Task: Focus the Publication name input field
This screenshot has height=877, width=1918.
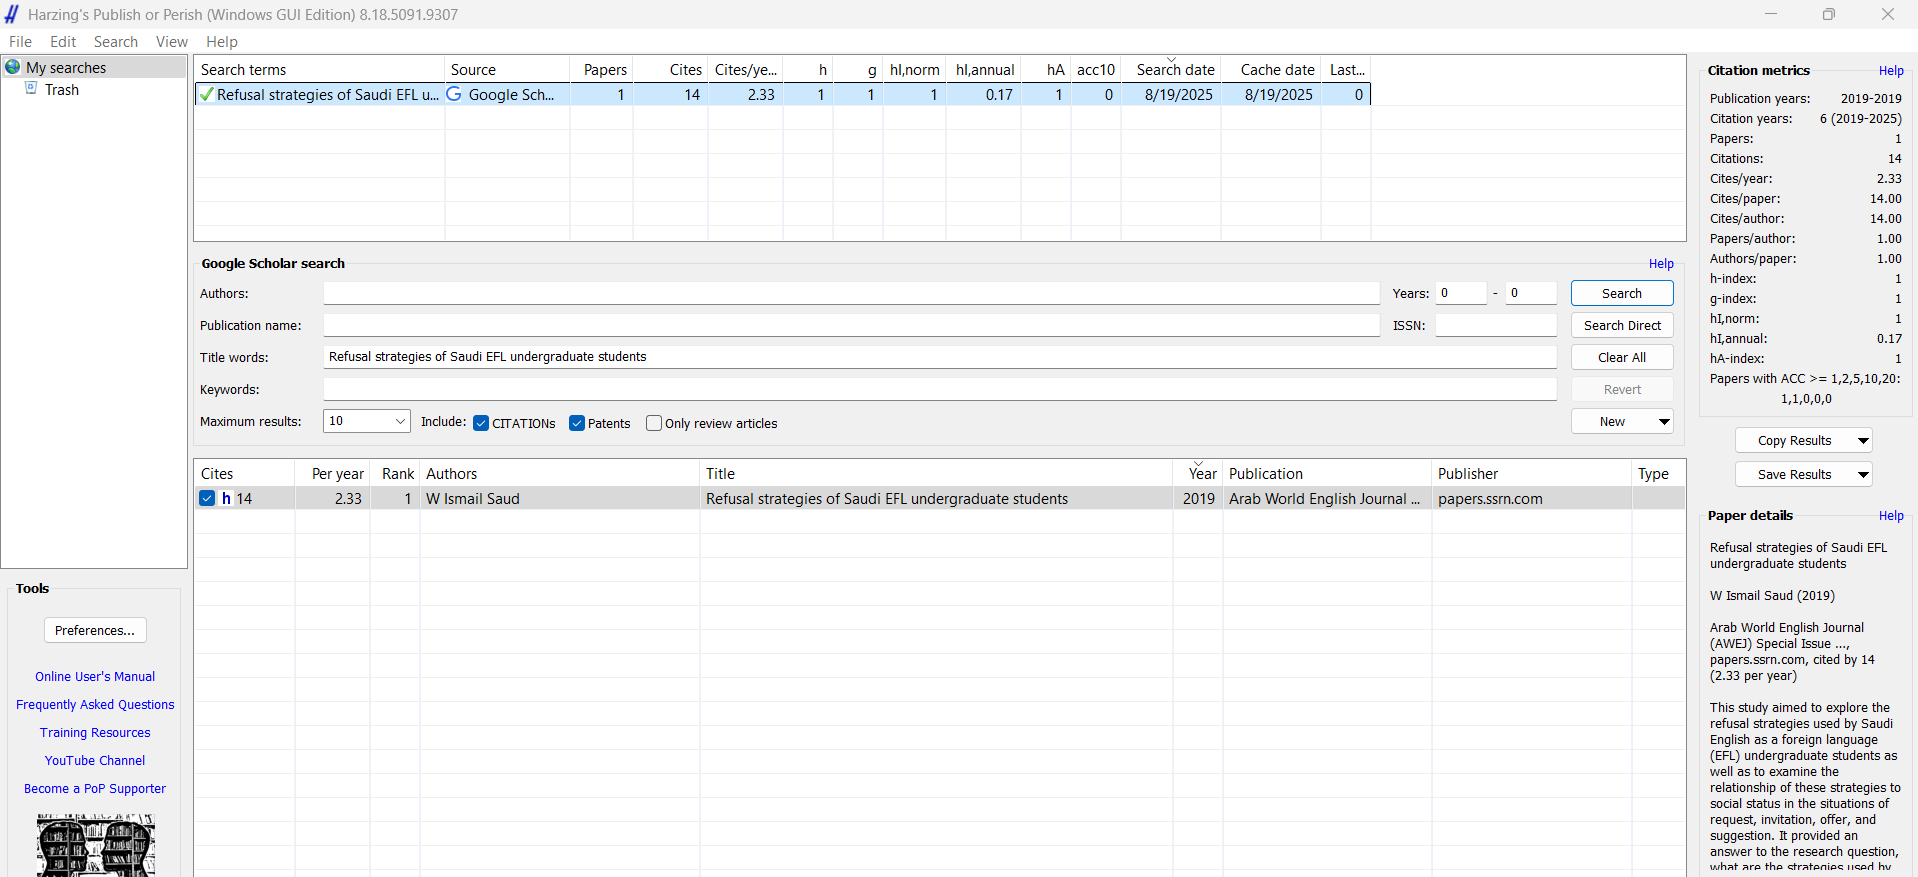Action: tap(851, 325)
